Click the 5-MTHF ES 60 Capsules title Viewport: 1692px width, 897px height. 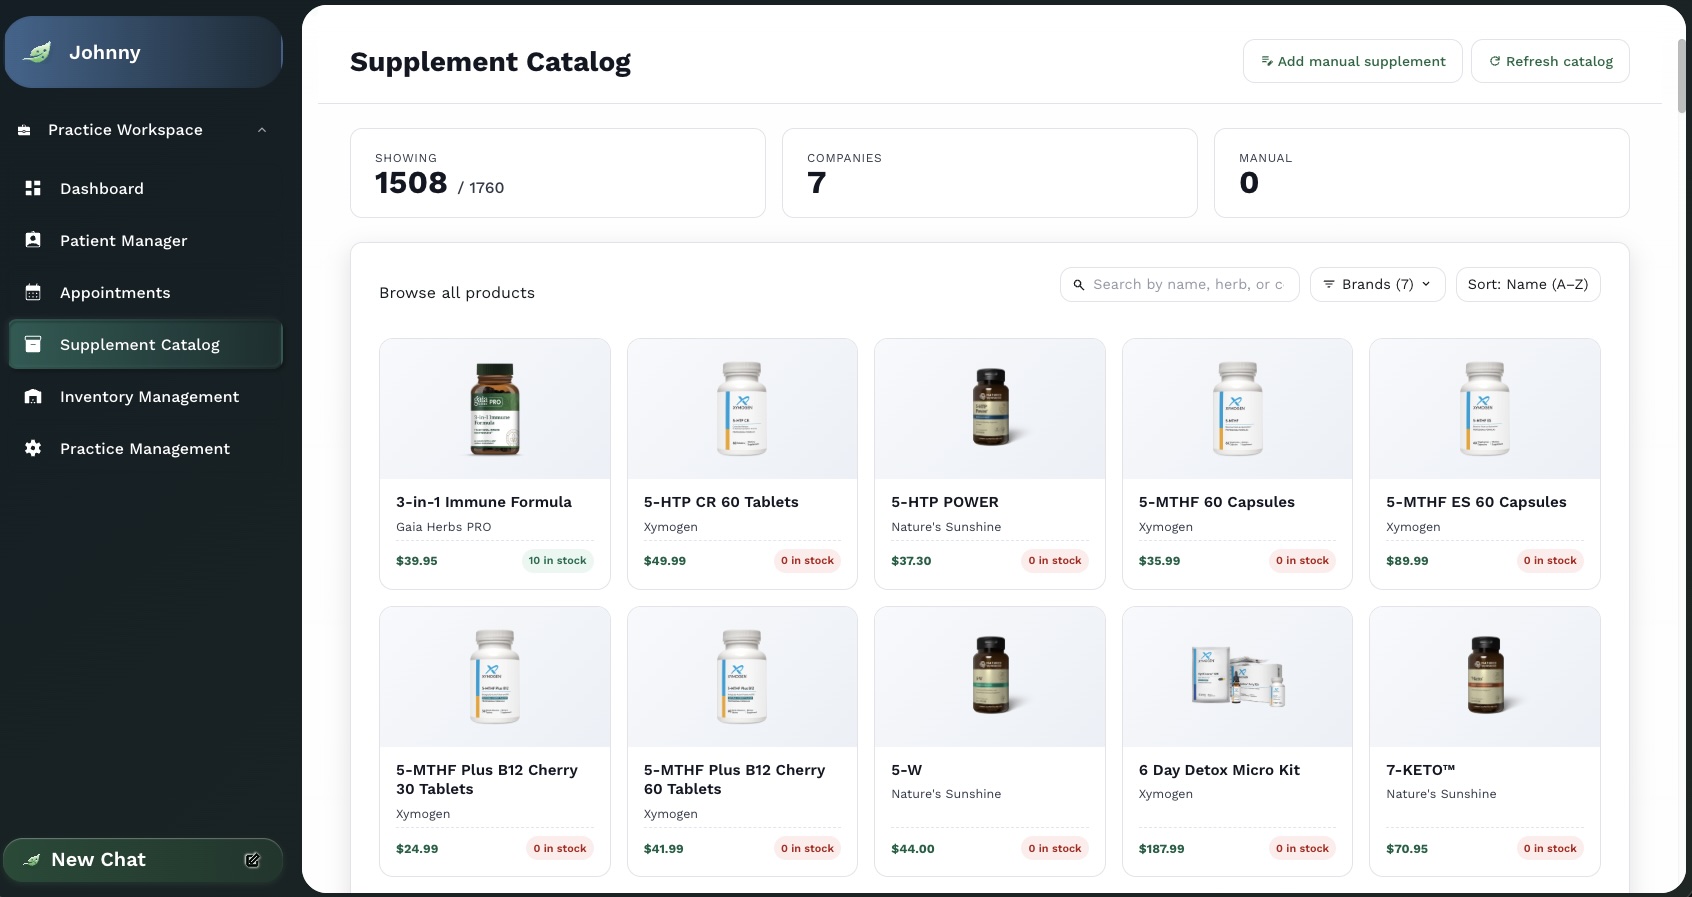click(1476, 502)
